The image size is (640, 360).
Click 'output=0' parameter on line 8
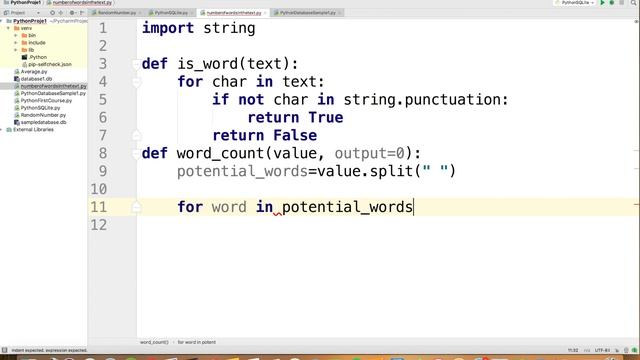point(369,153)
